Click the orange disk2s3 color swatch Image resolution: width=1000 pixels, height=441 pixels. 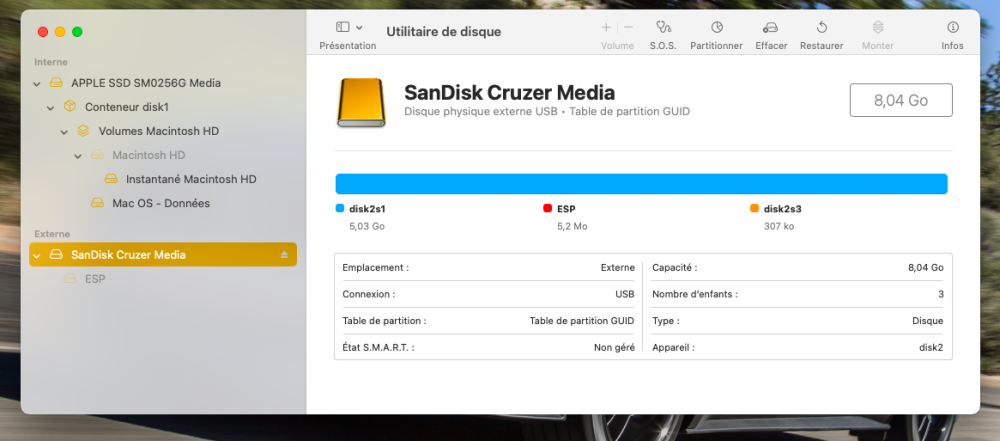coord(754,208)
